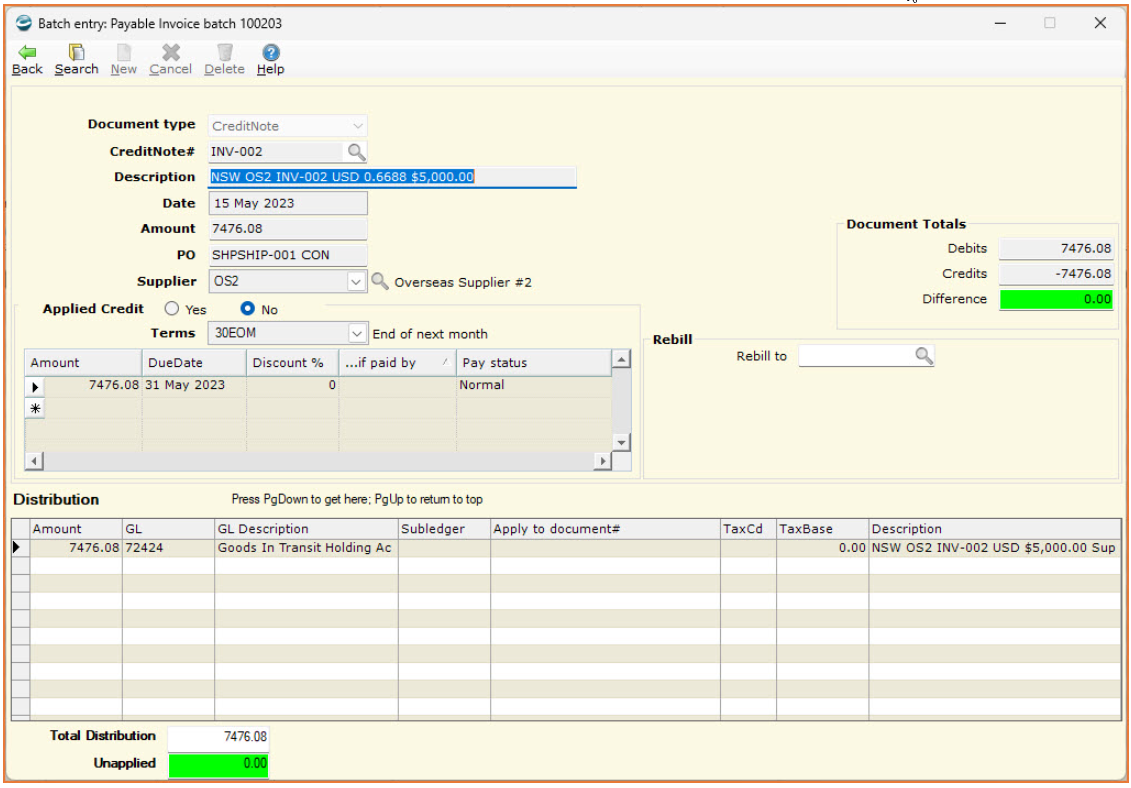
Task: Click the PO field SHPSHIP-001 CON
Action: tap(288, 255)
